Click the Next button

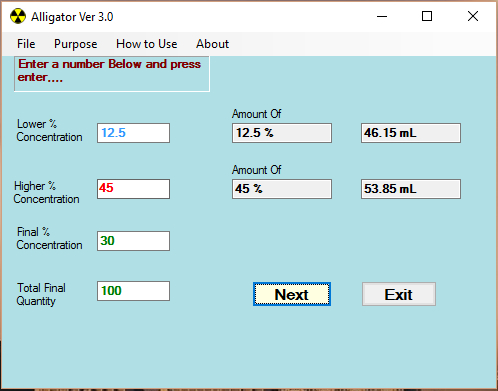(x=292, y=294)
